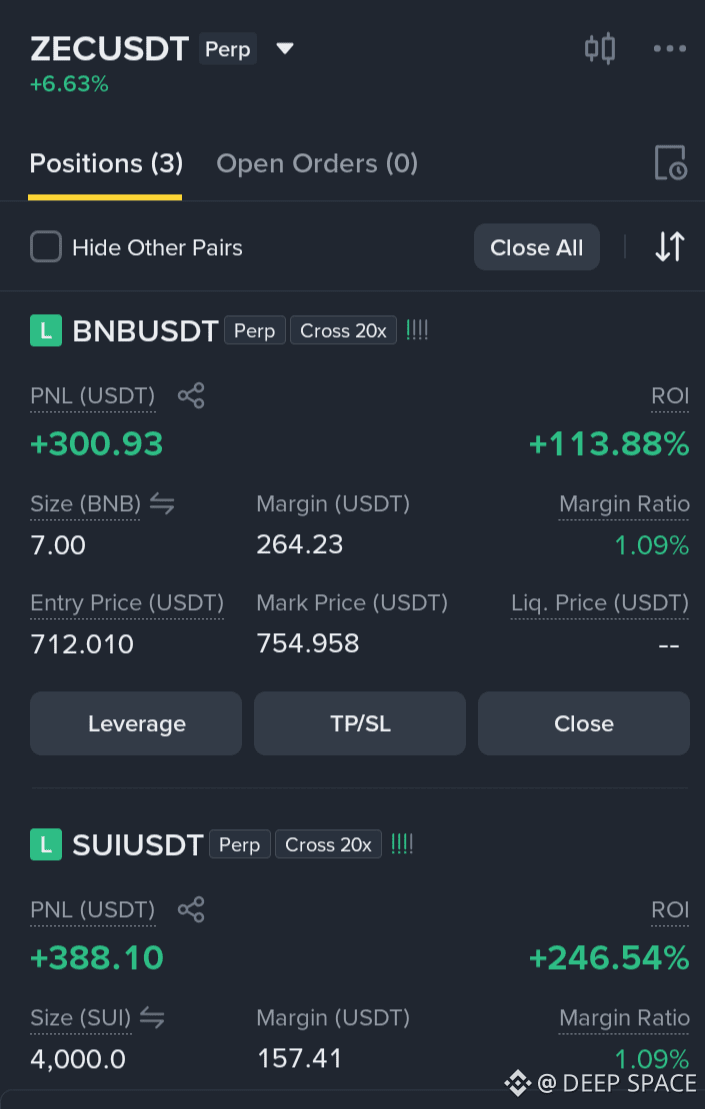Switch to the Open Orders (0) tab

click(317, 164)
